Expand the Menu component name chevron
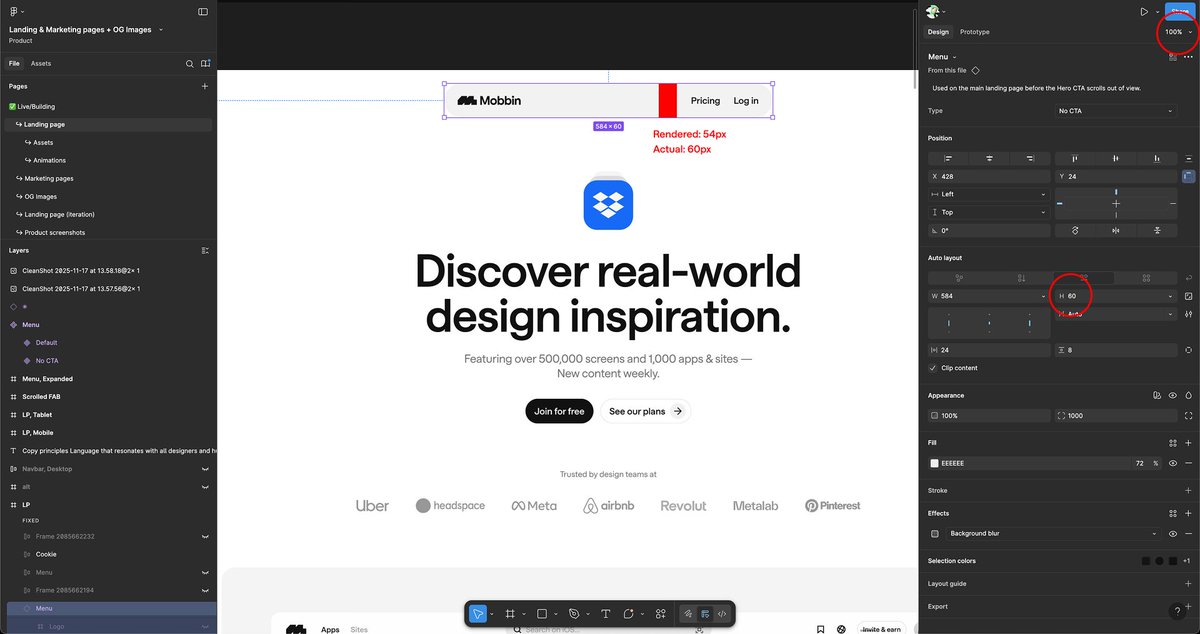1200x634 pixels. point(955,57)
